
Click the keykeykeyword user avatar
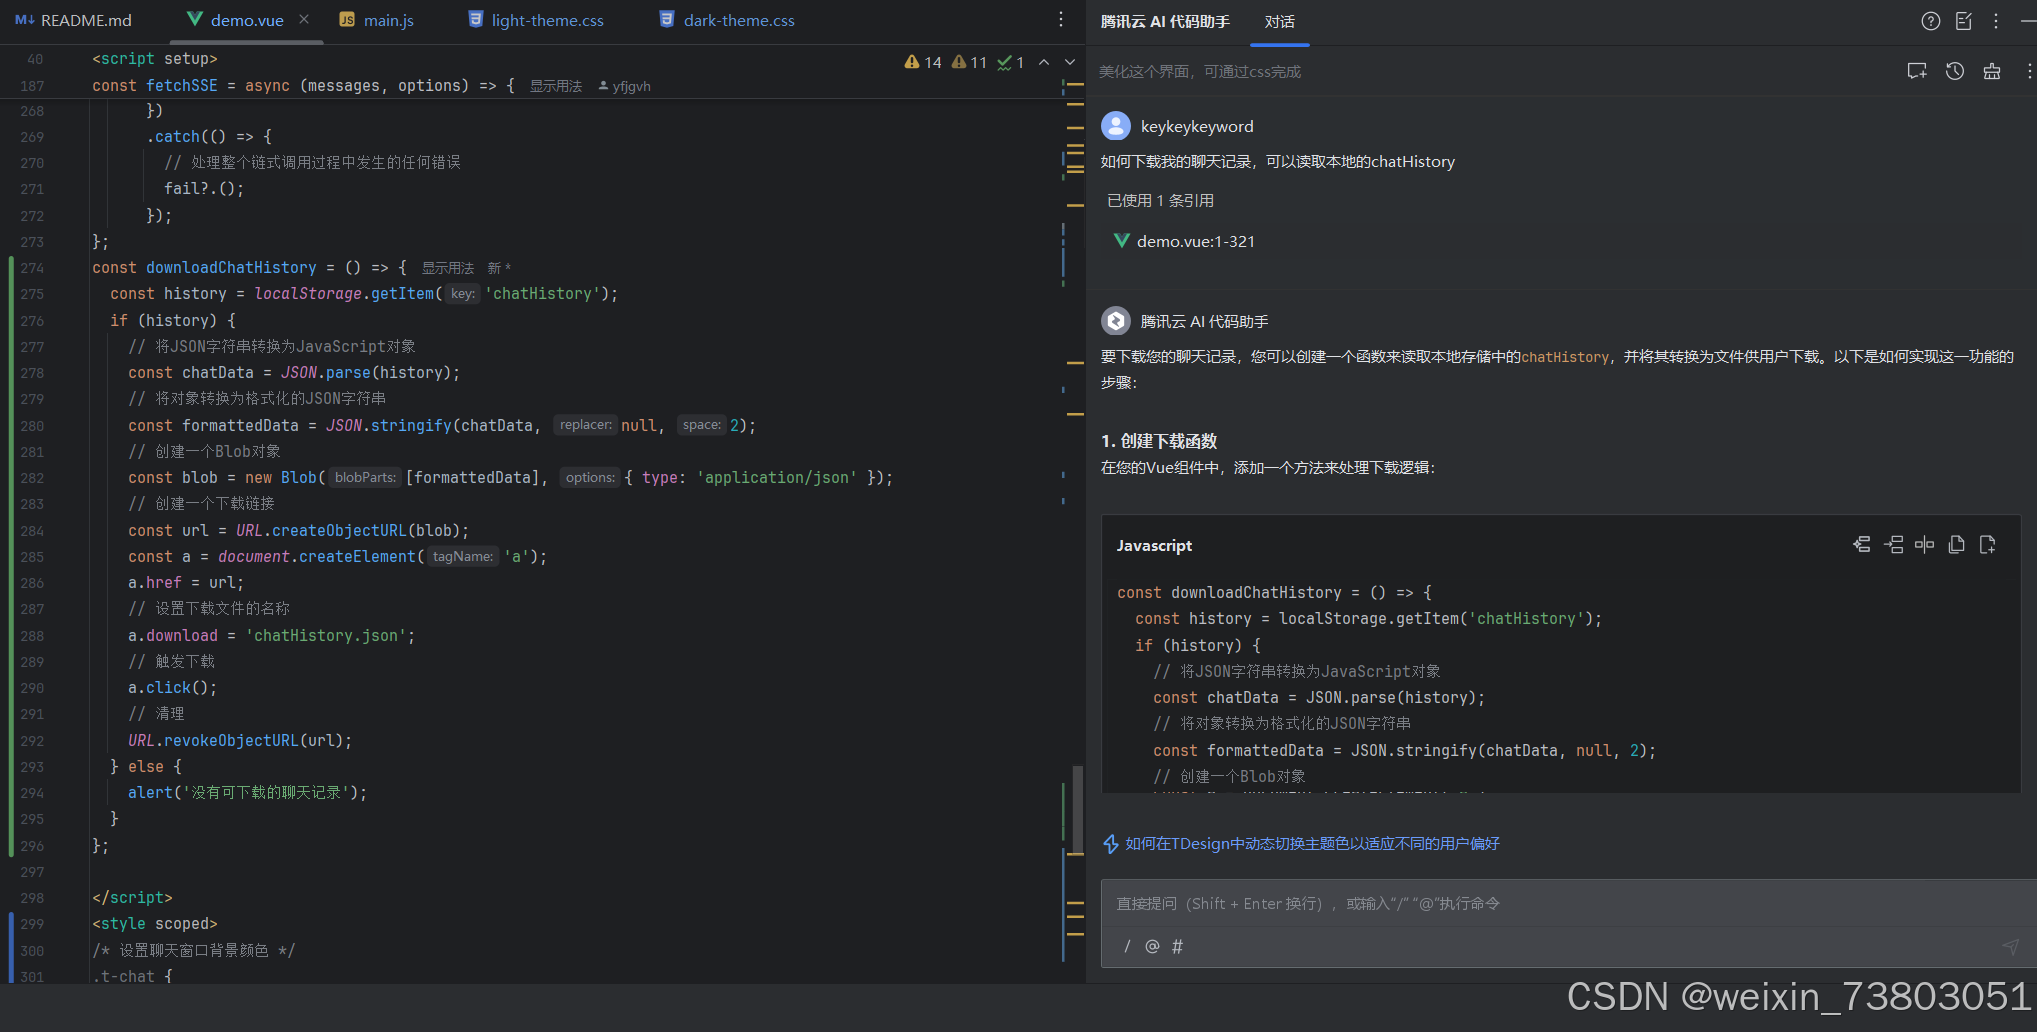point(1116,126)
